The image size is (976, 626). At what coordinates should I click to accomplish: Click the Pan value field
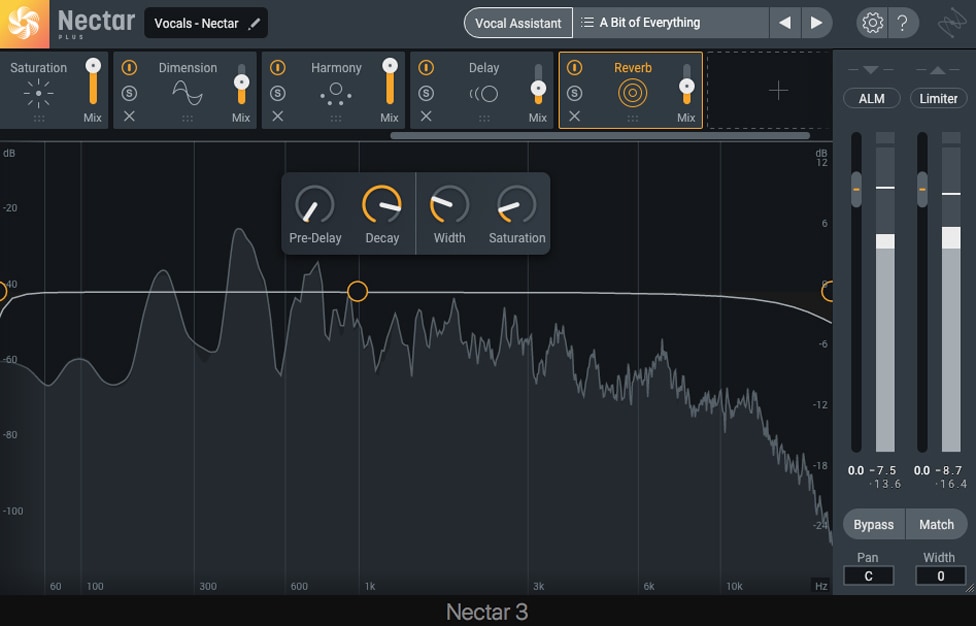point(868,576)
